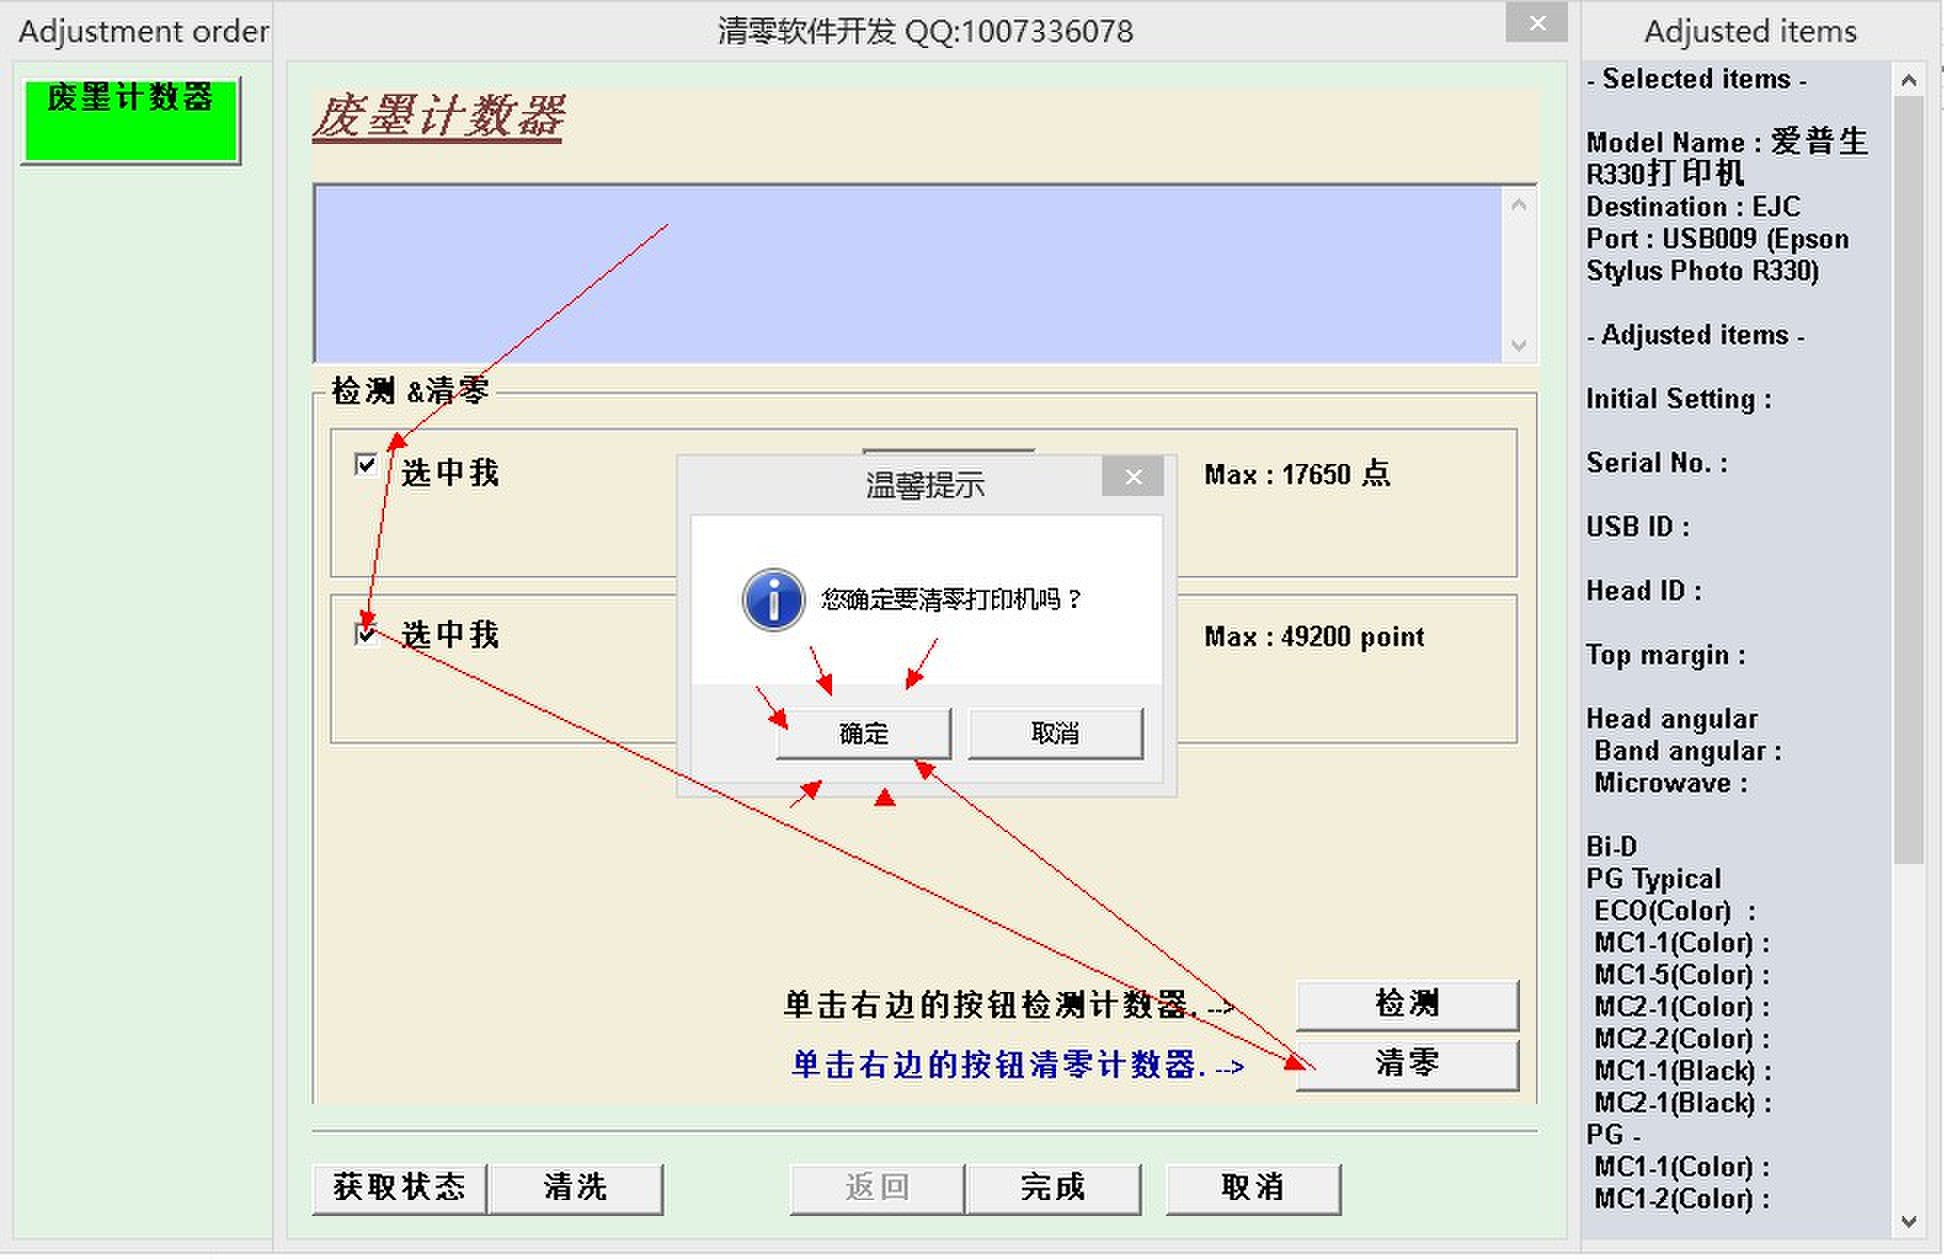The width and height of the screenshot is (1944, 1260).
Task: Close the 温馨提示 dialog with X
Action: point(1132,477)
